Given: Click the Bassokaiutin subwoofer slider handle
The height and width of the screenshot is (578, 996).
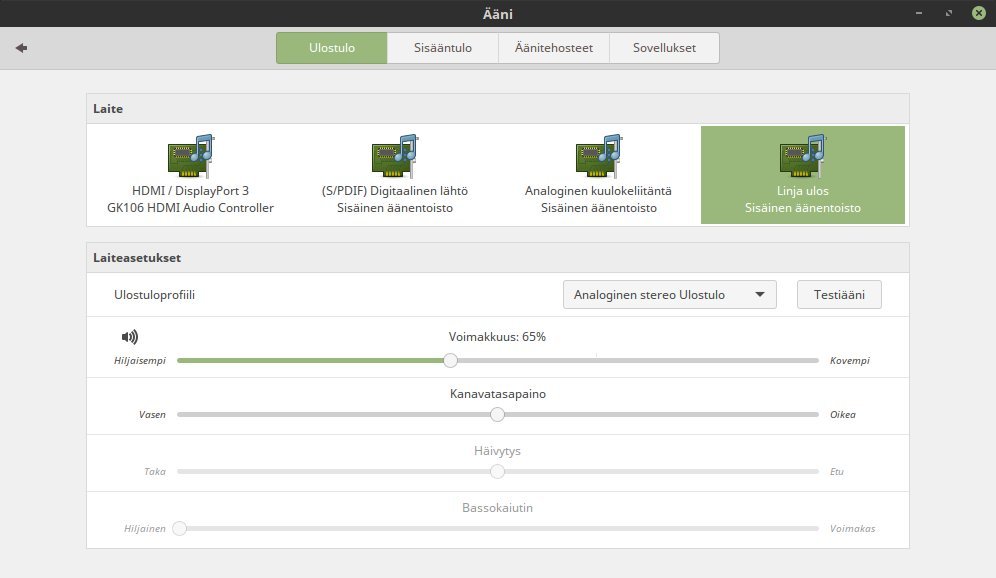Looking at the screenshot, I should (x=179, y=529).
